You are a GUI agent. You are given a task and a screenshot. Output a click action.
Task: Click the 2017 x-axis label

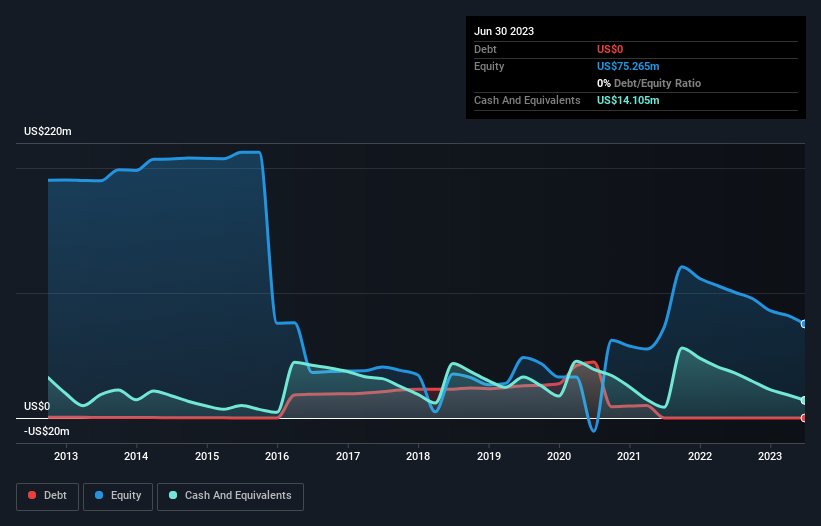pyautogui.click(x=348, y=456)
